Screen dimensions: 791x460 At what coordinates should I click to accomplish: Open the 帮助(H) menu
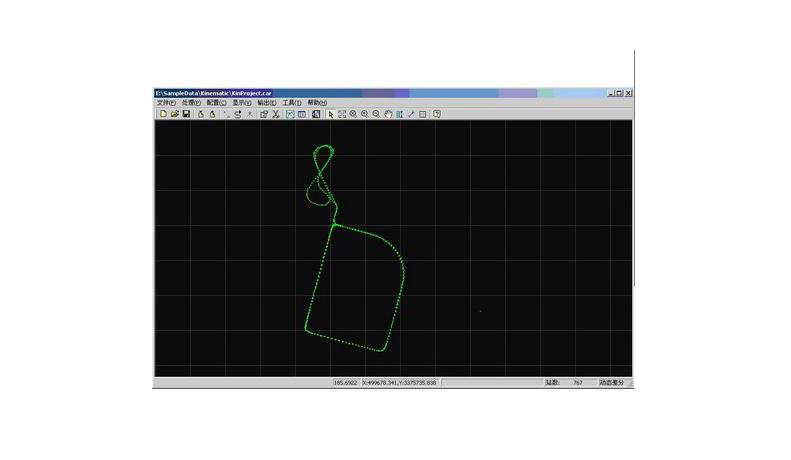tap(317, 102)
